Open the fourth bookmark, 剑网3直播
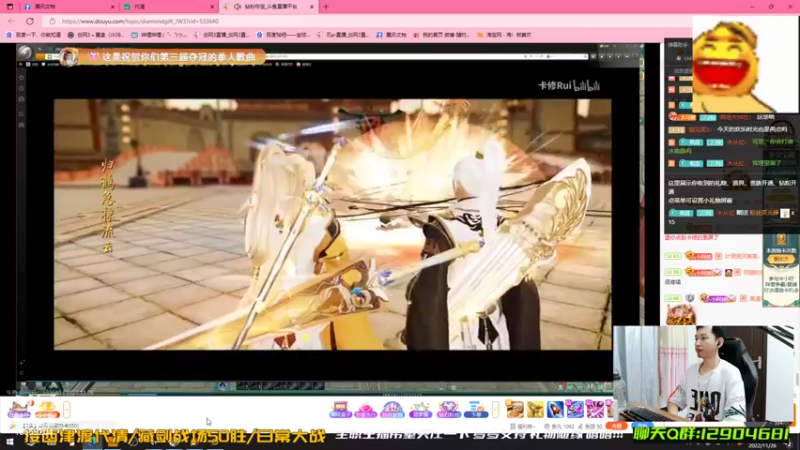 pos(221,35)
